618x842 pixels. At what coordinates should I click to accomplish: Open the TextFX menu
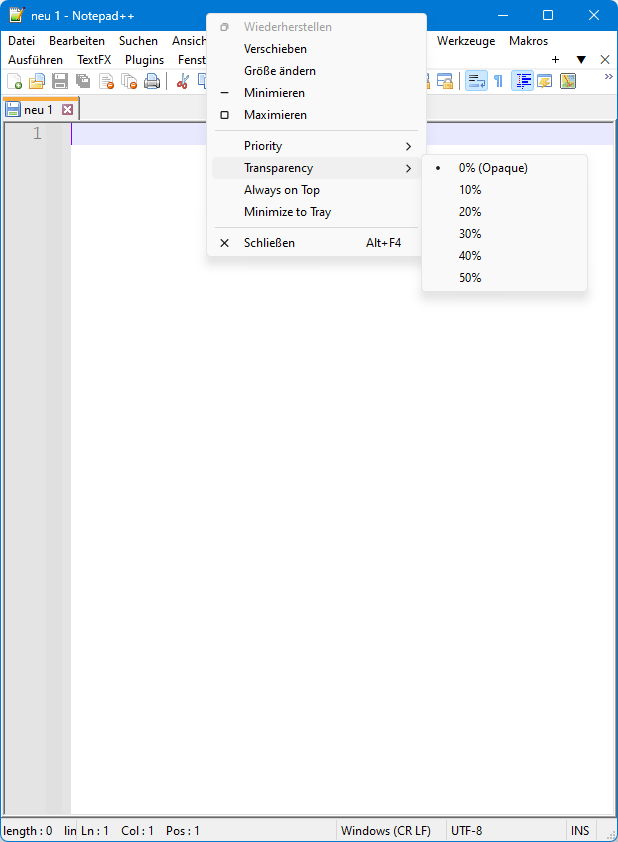pos(94,60)
